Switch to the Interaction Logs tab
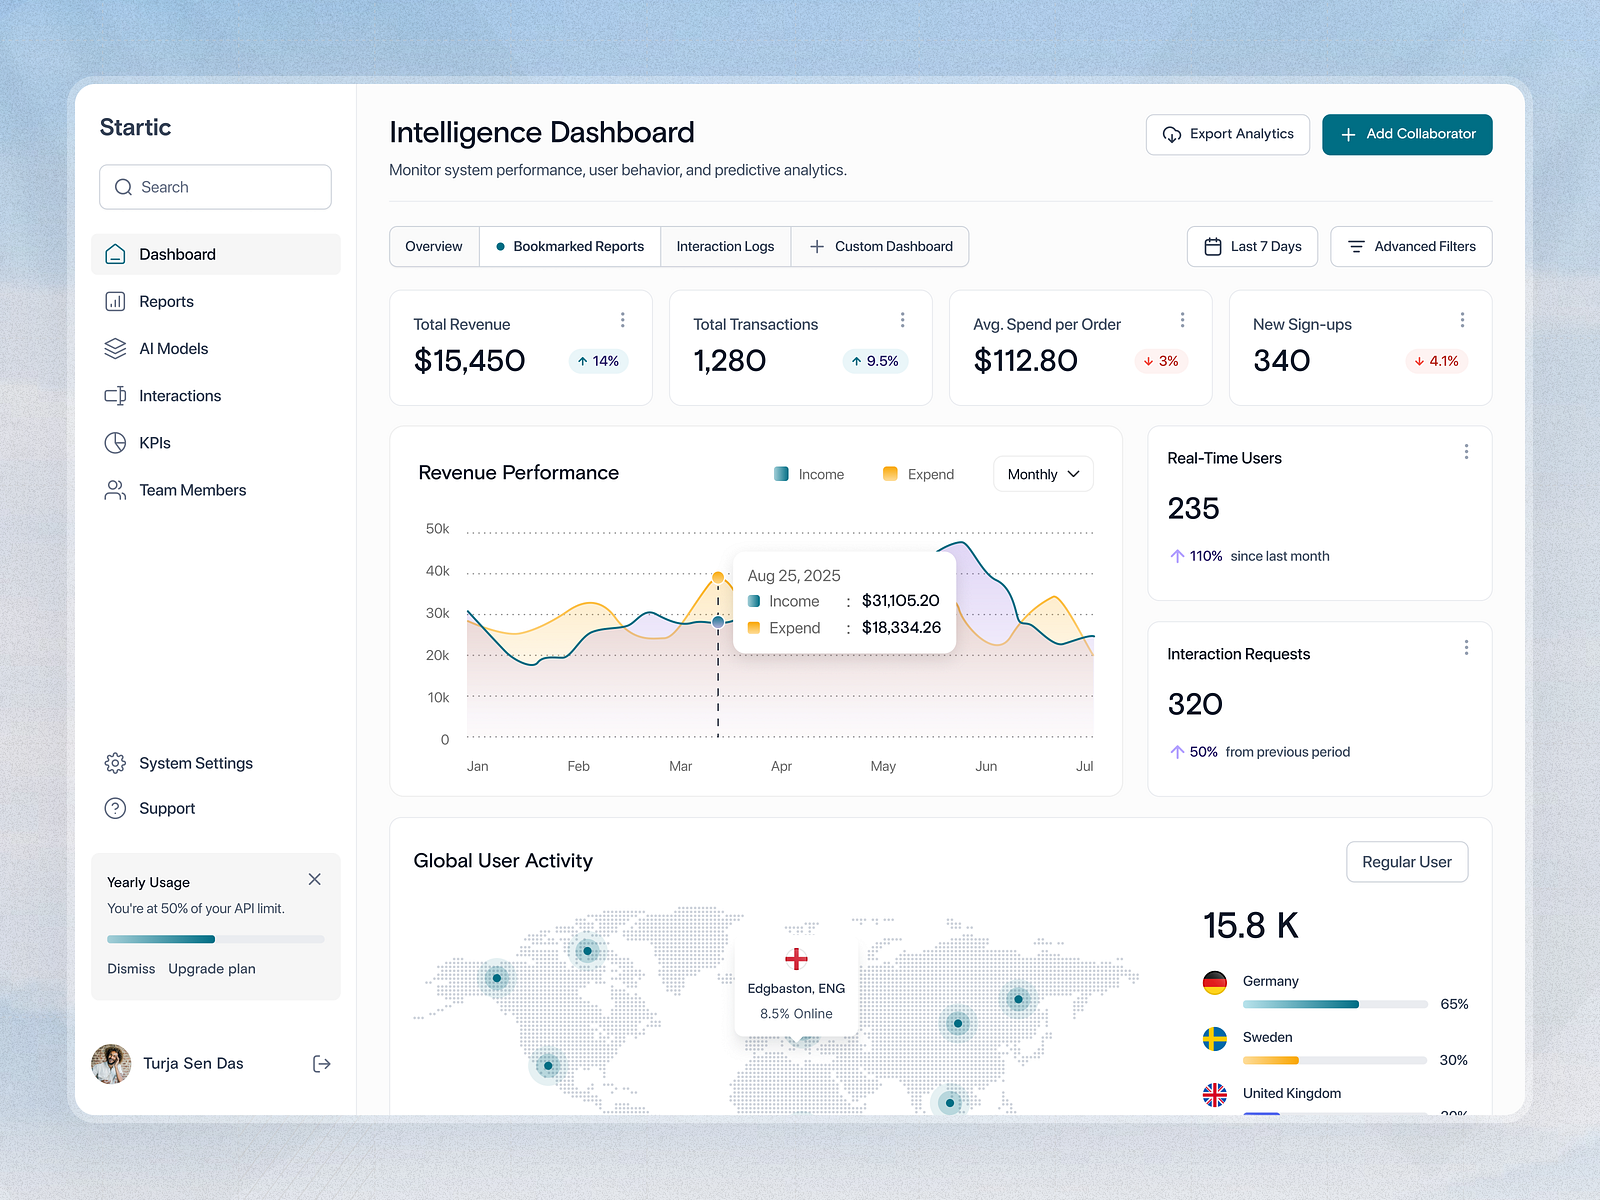The height and width of the screenshot is (1200, 1600). click(725, 247)
